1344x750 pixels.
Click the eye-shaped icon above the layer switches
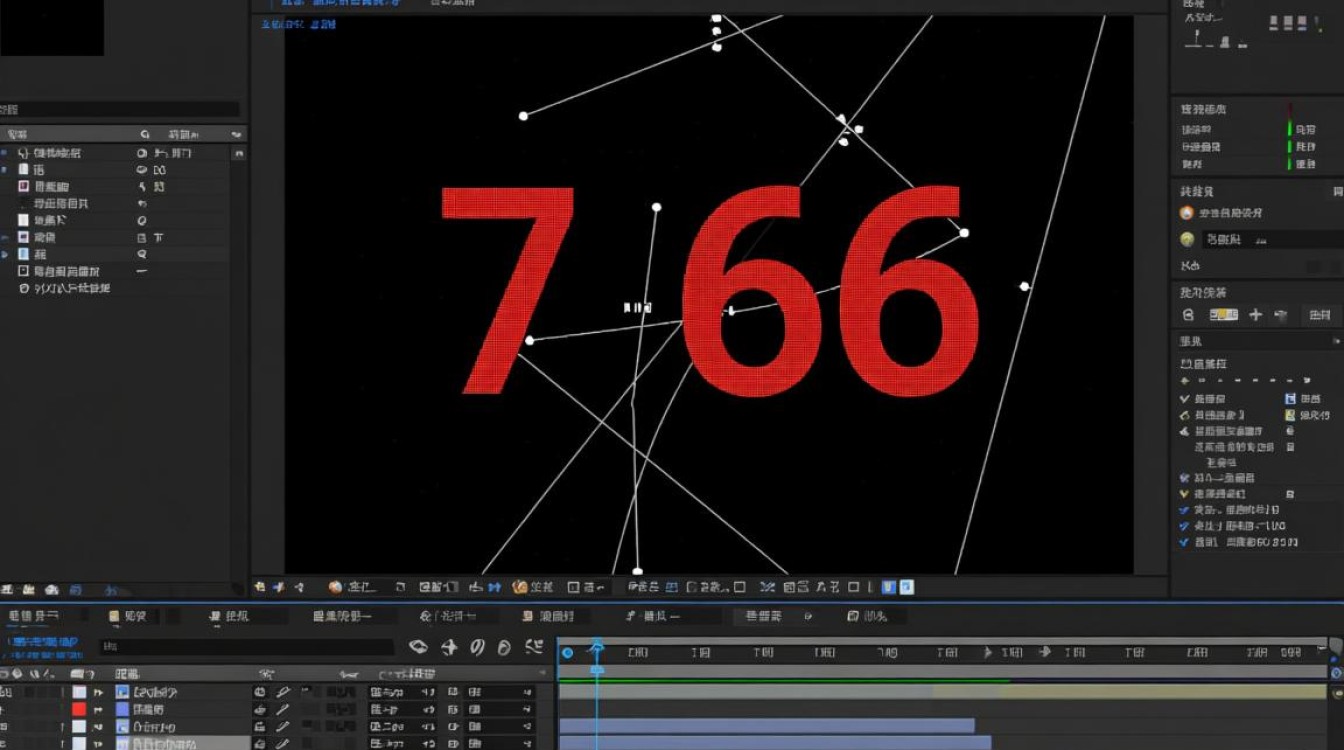click(418, 647)
